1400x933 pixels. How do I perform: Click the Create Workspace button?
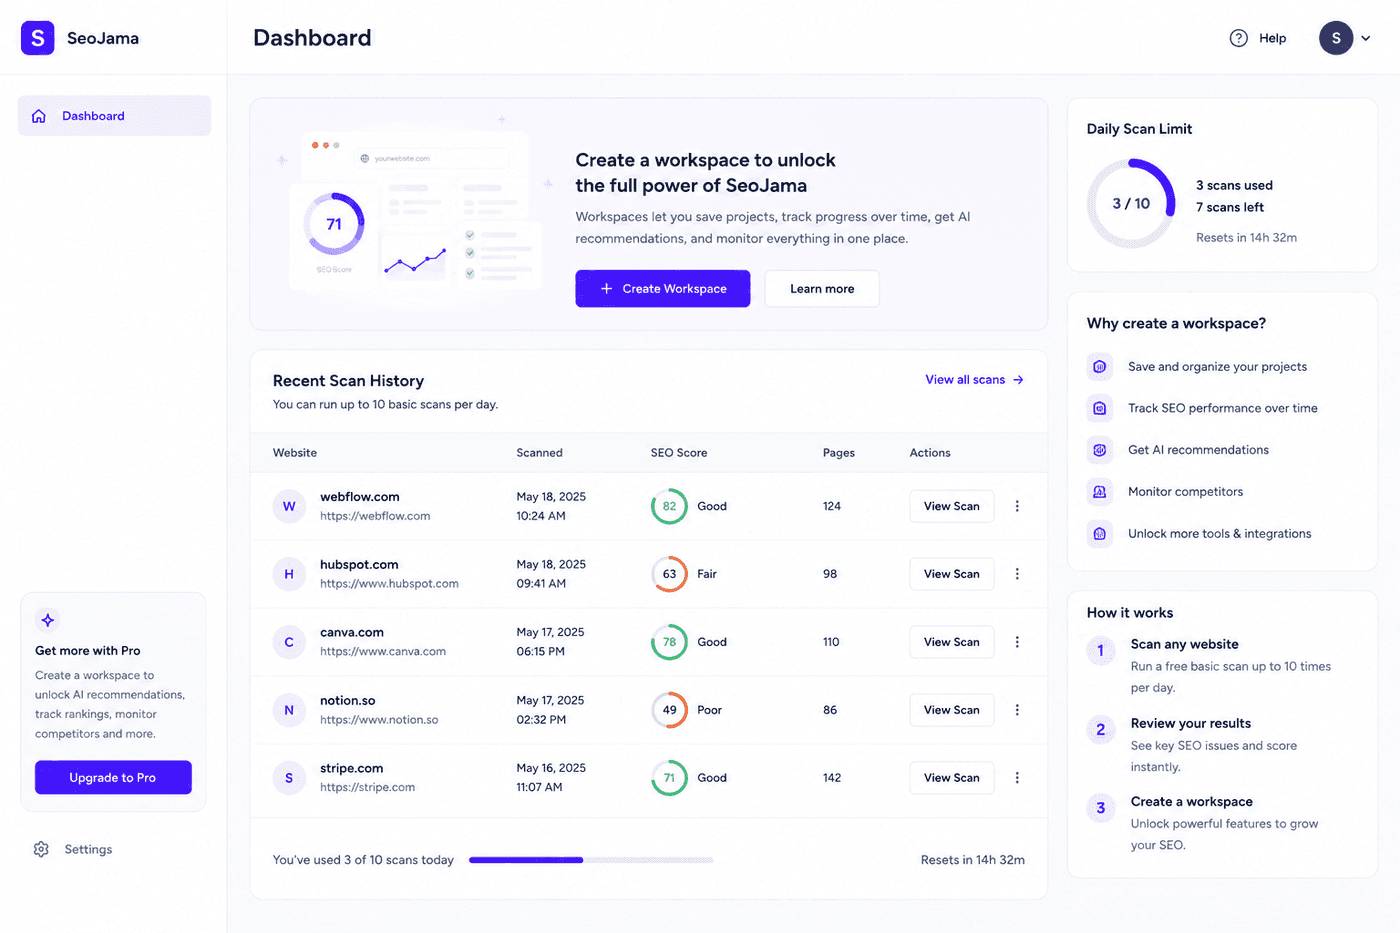coord(662,289)
